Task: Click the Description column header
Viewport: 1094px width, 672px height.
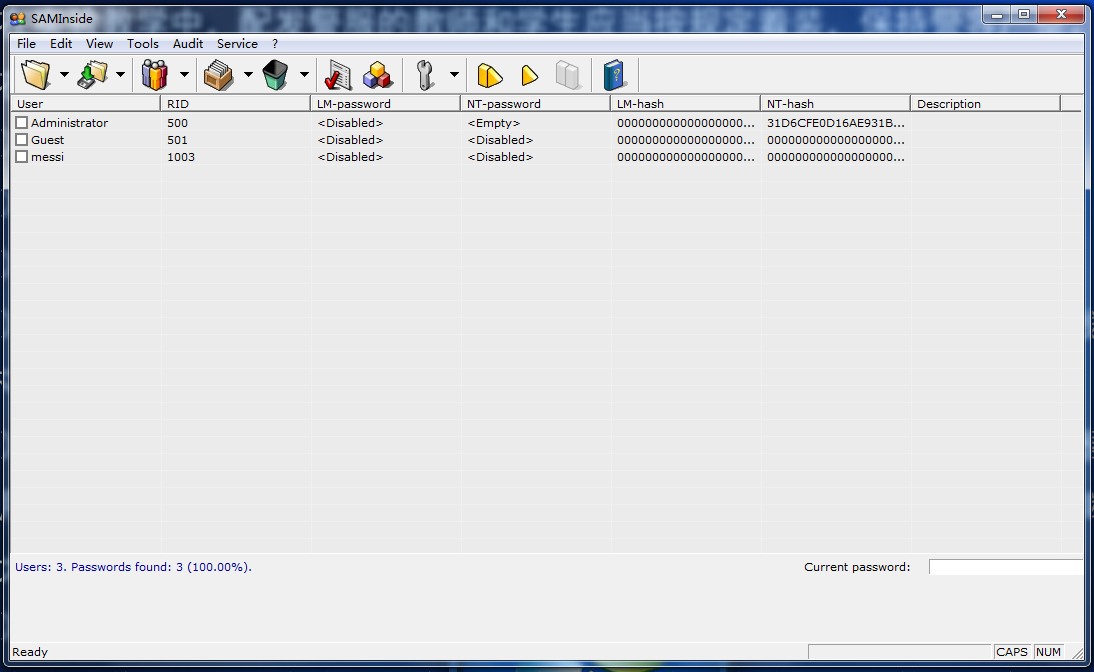Action: (x=985, y=103)
